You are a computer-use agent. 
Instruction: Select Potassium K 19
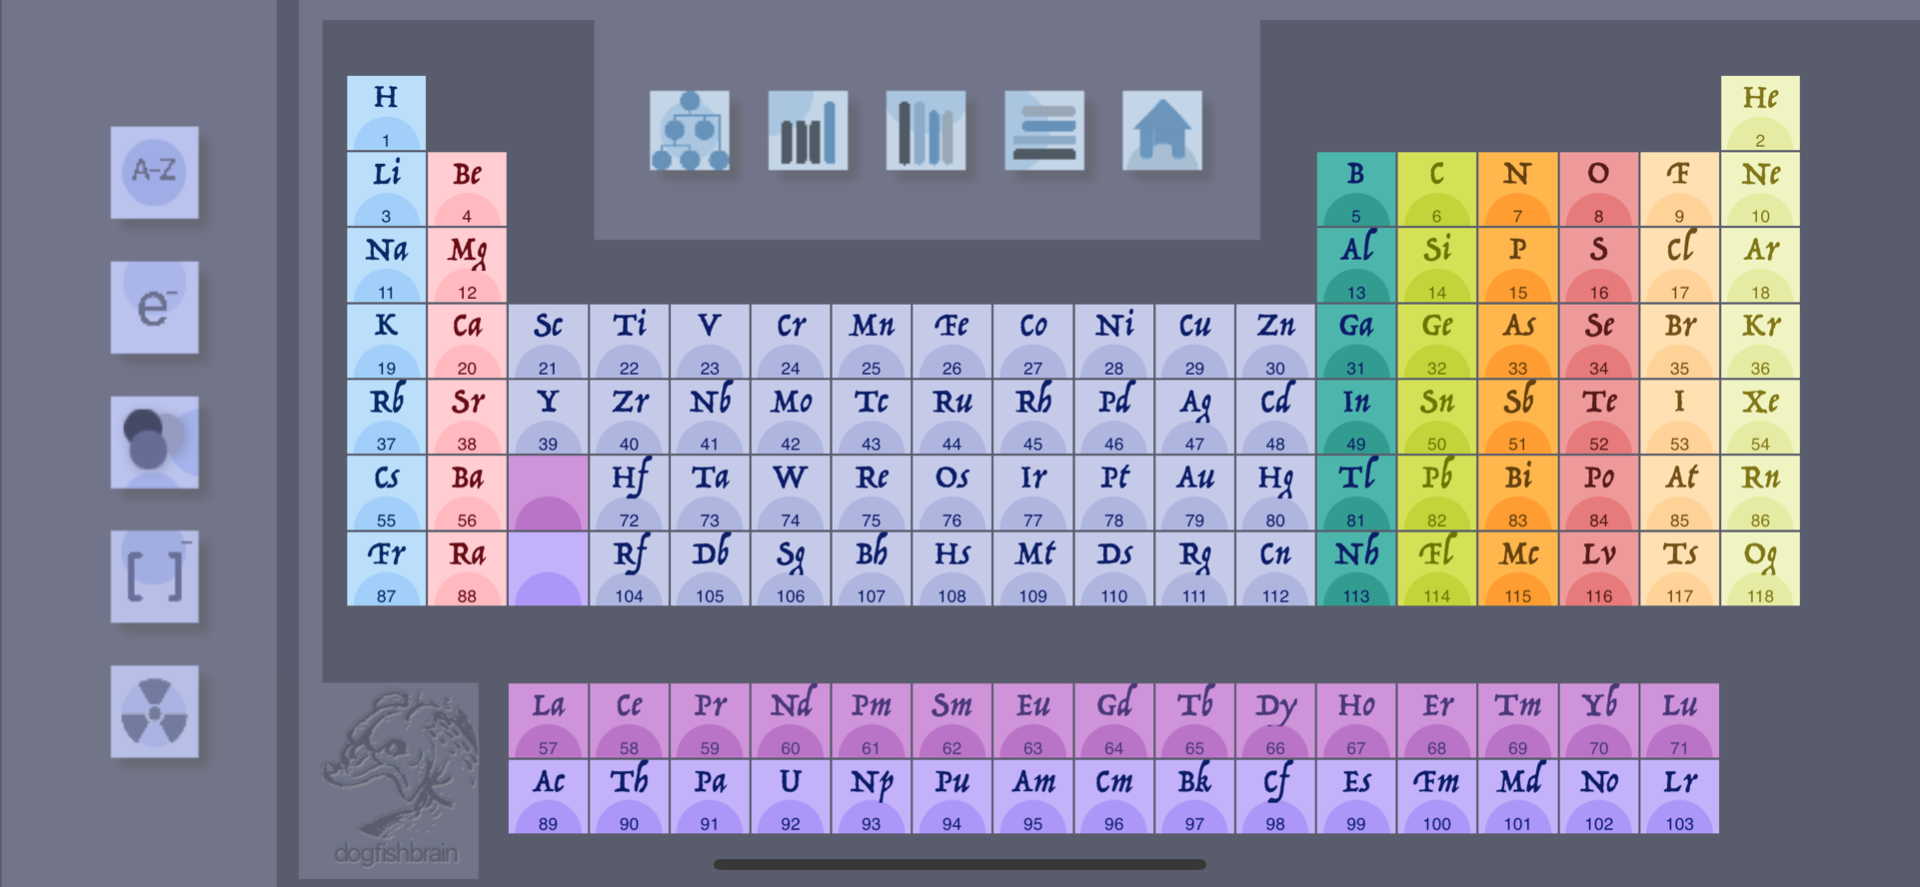coord(386,341)
